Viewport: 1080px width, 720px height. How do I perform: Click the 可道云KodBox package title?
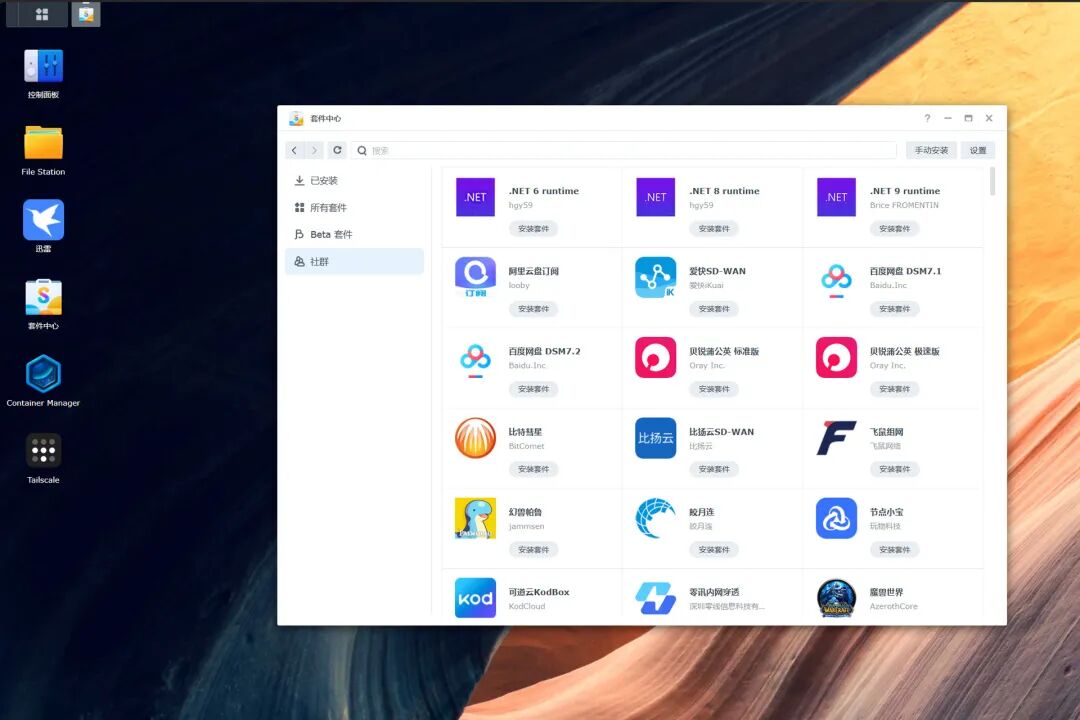point(539,592)
